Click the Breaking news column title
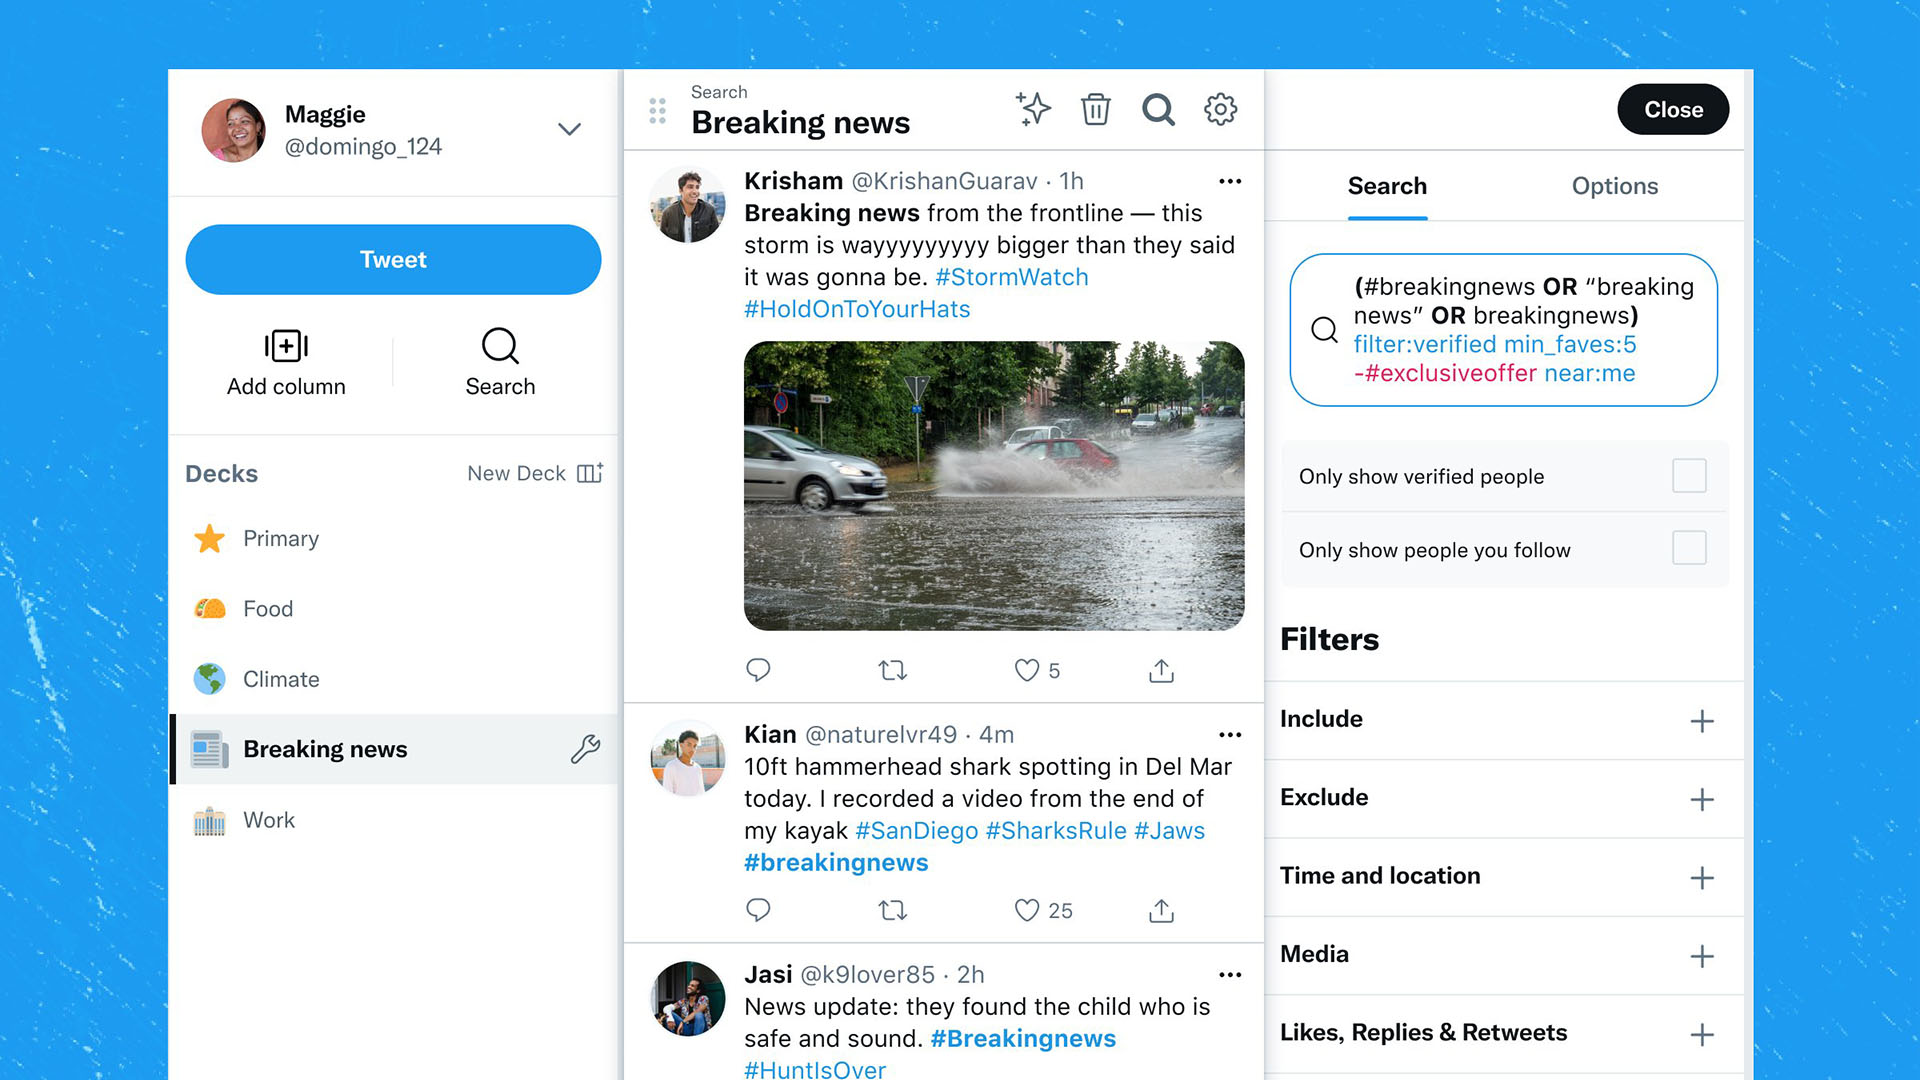This screenshot has height=1080, width=1920. 800,122
